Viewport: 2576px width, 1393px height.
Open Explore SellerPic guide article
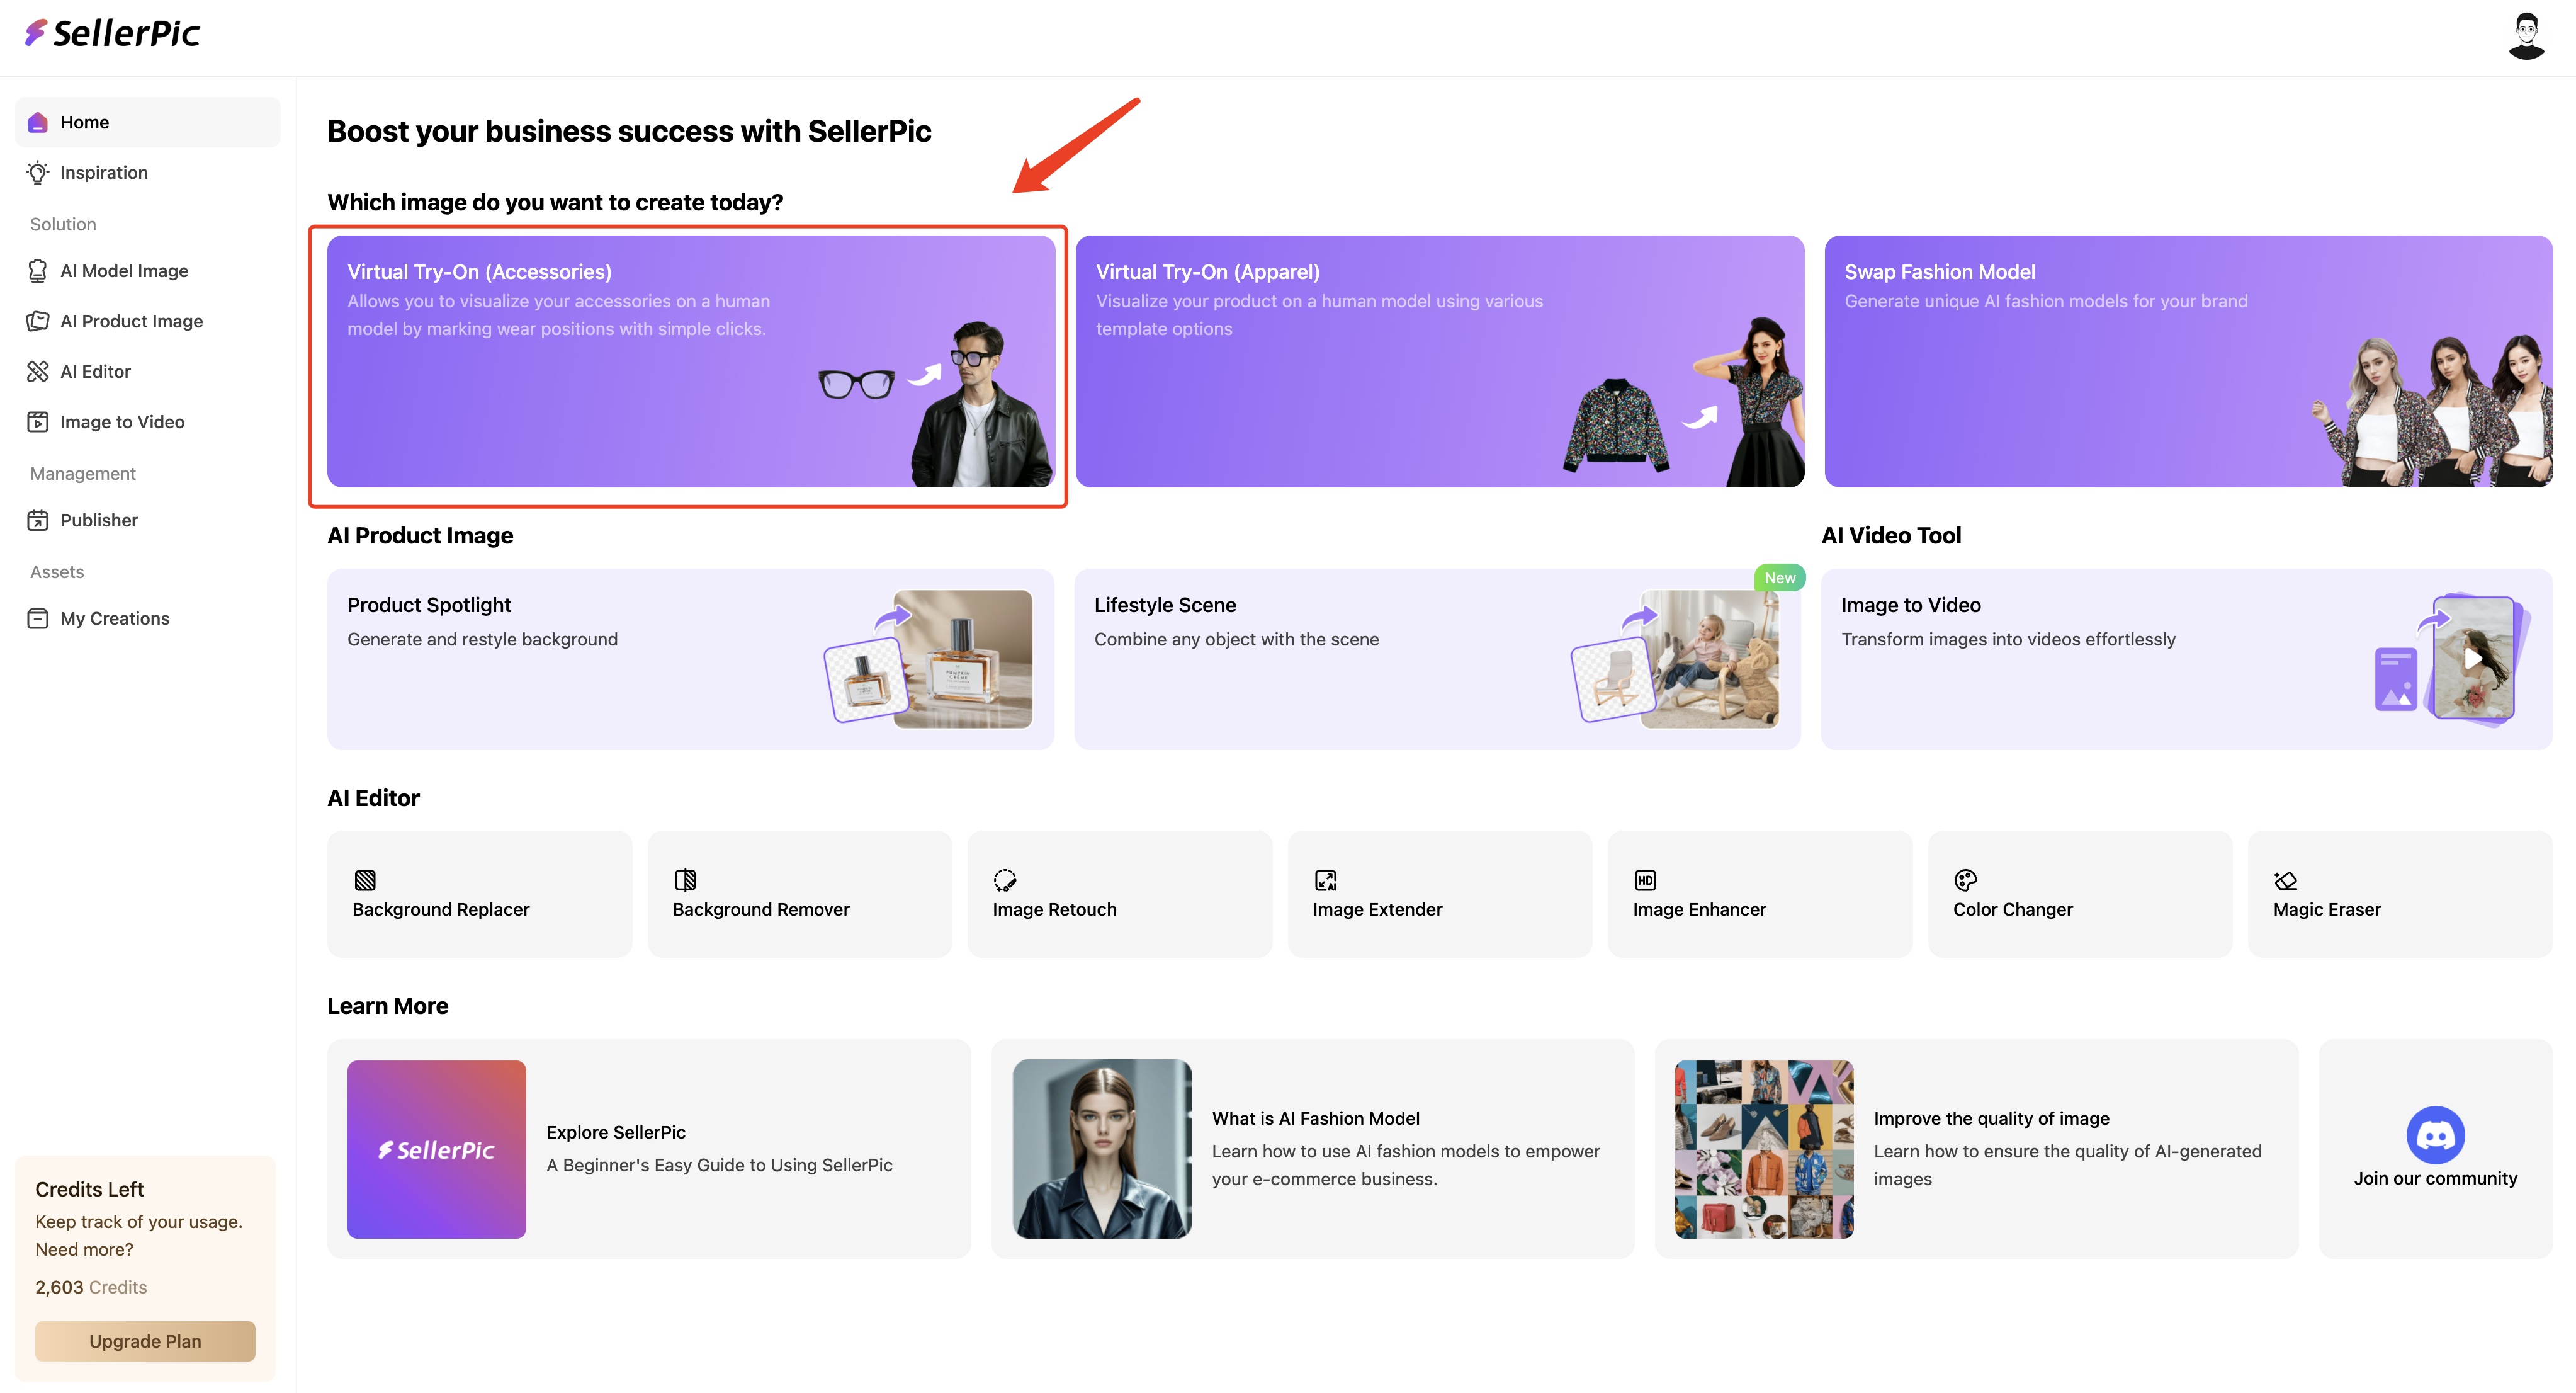click(x=649, y=1149)
